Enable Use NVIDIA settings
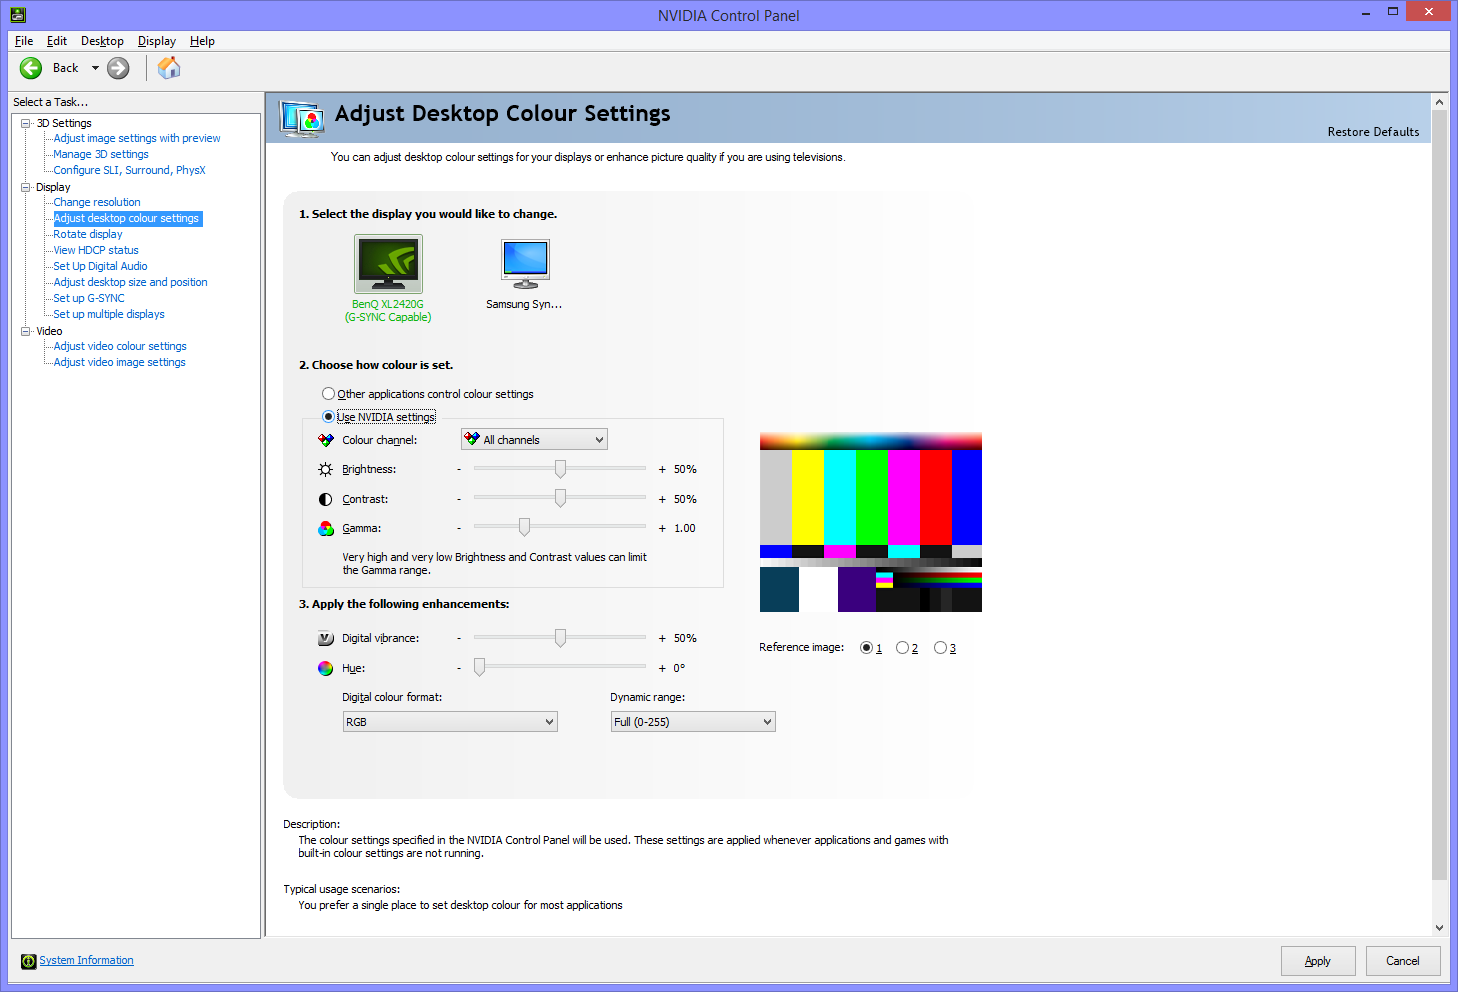Image resolution: width=1458 pixels, height=992 pixels. [x=329, y=416]
